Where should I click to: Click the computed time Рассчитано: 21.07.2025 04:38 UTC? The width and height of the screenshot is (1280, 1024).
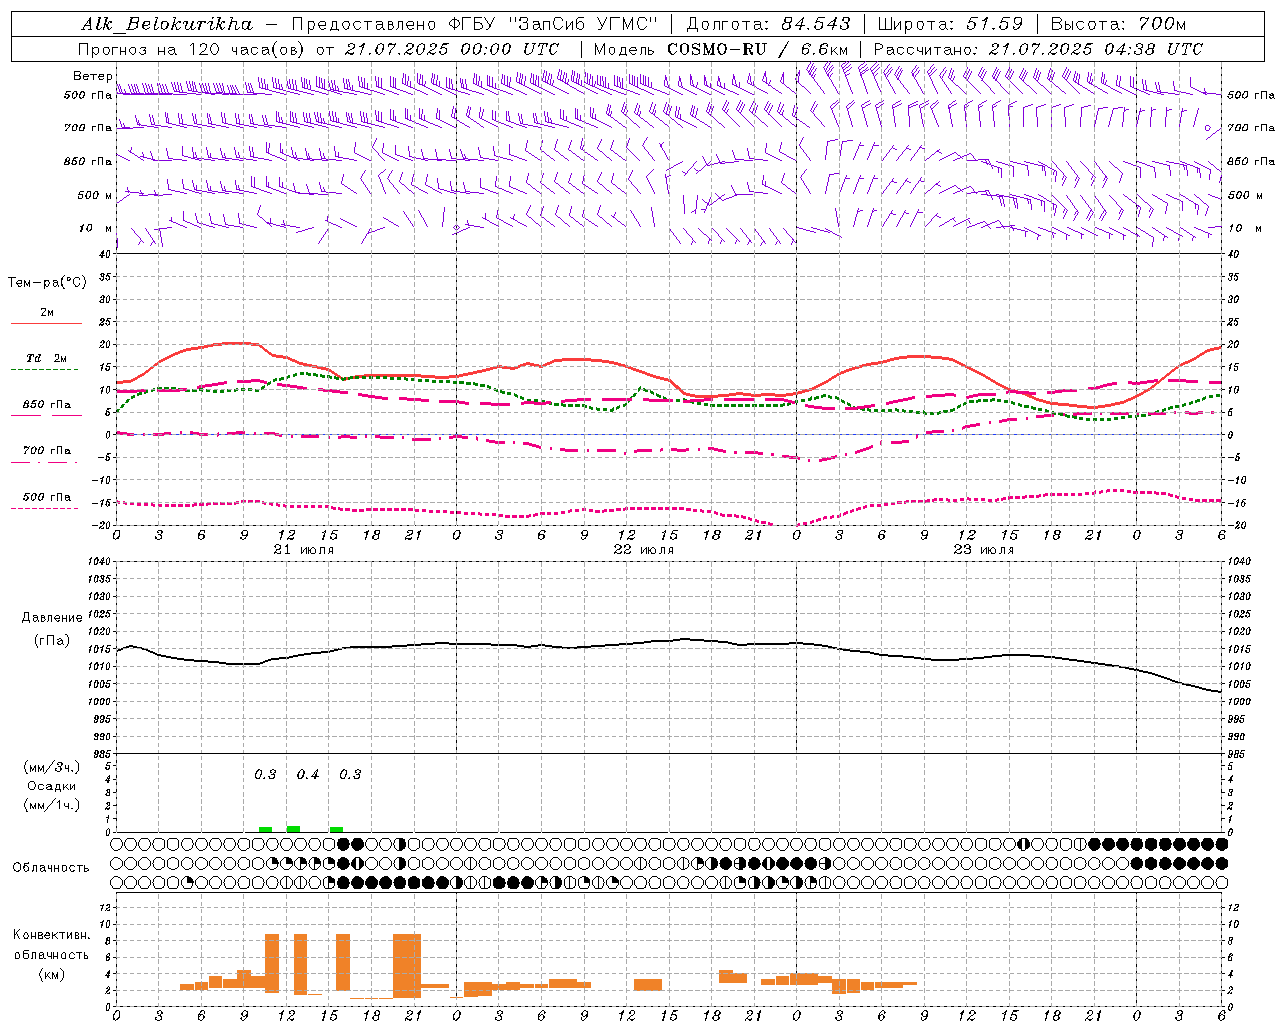(1038, 49)
